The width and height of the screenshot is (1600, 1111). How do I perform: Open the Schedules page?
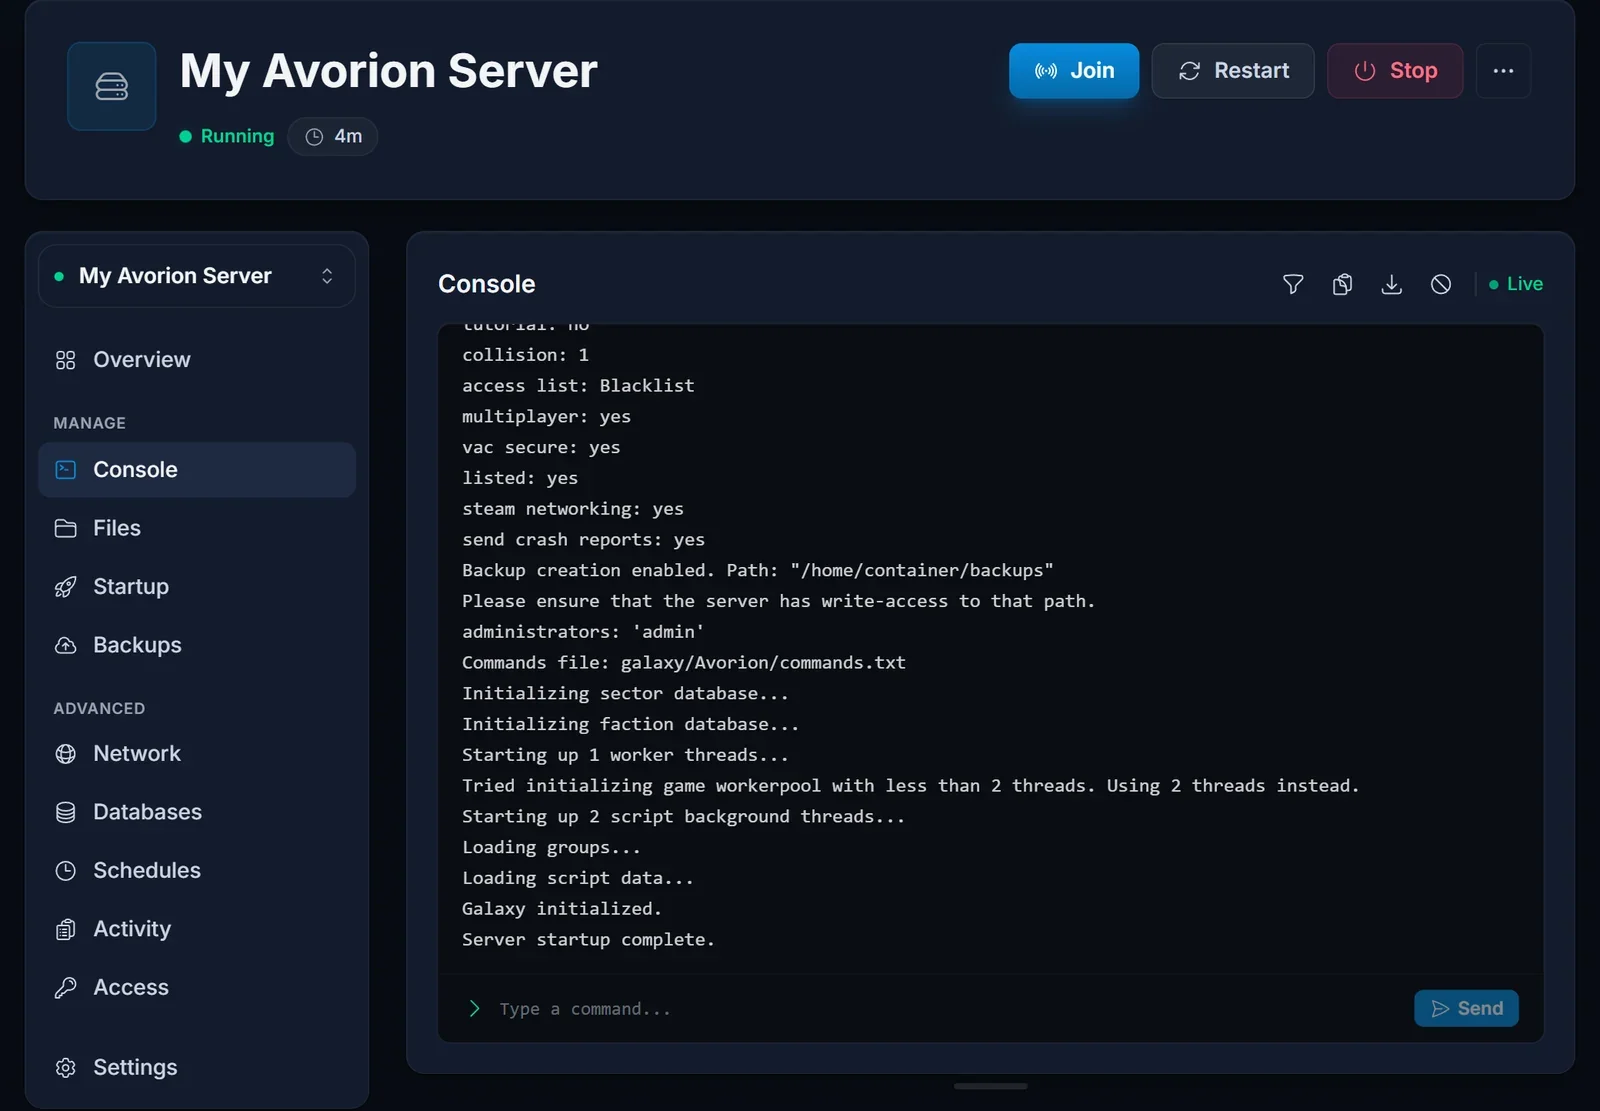(197, 871)
